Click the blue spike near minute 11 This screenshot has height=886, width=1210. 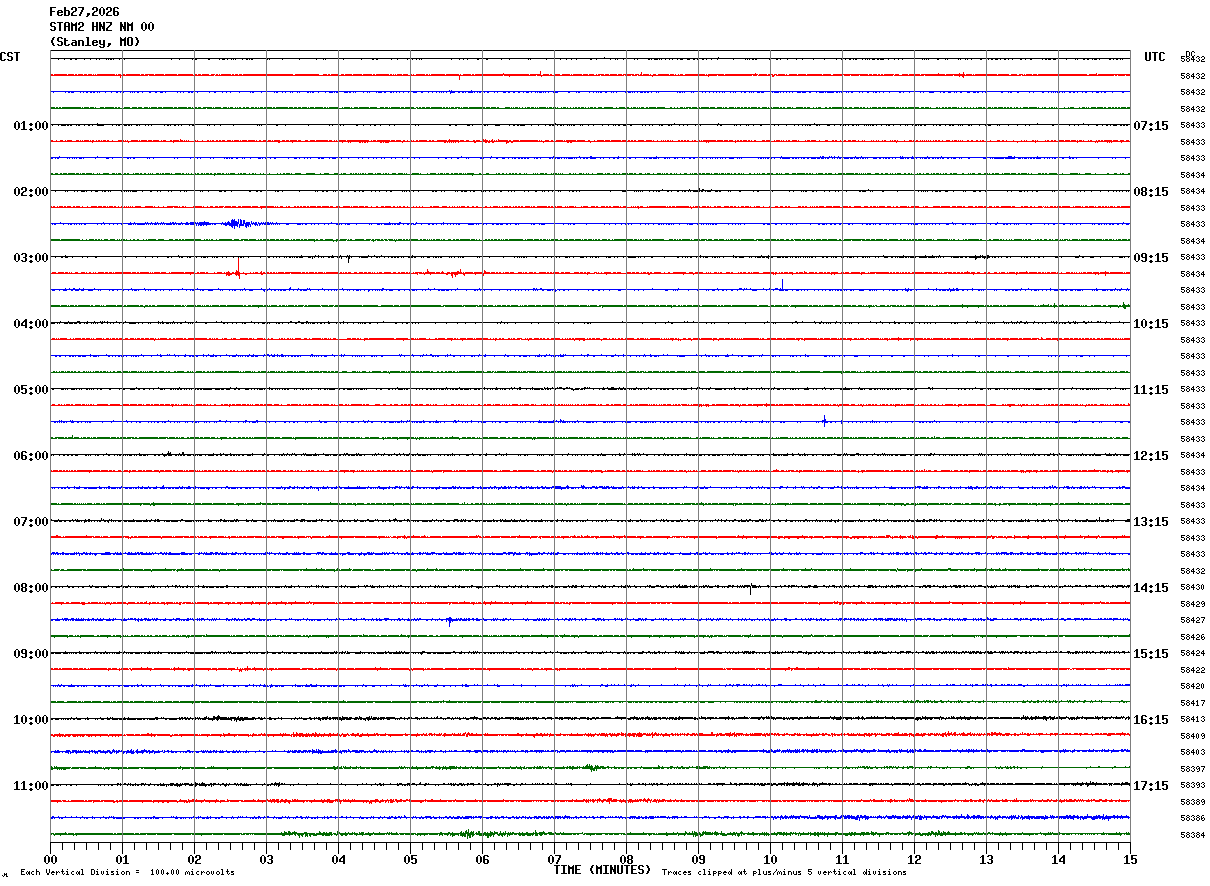tap(824, 421)
